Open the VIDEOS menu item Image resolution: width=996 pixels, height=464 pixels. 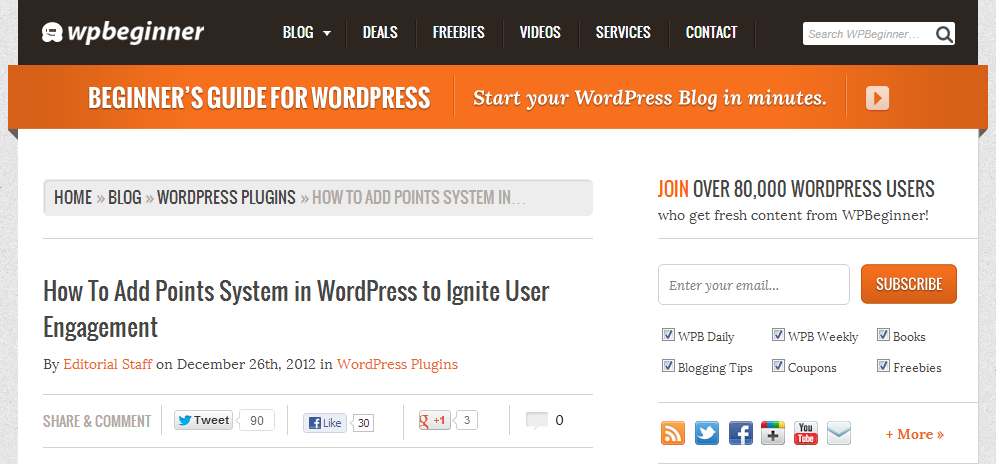[x=540, y=32]
